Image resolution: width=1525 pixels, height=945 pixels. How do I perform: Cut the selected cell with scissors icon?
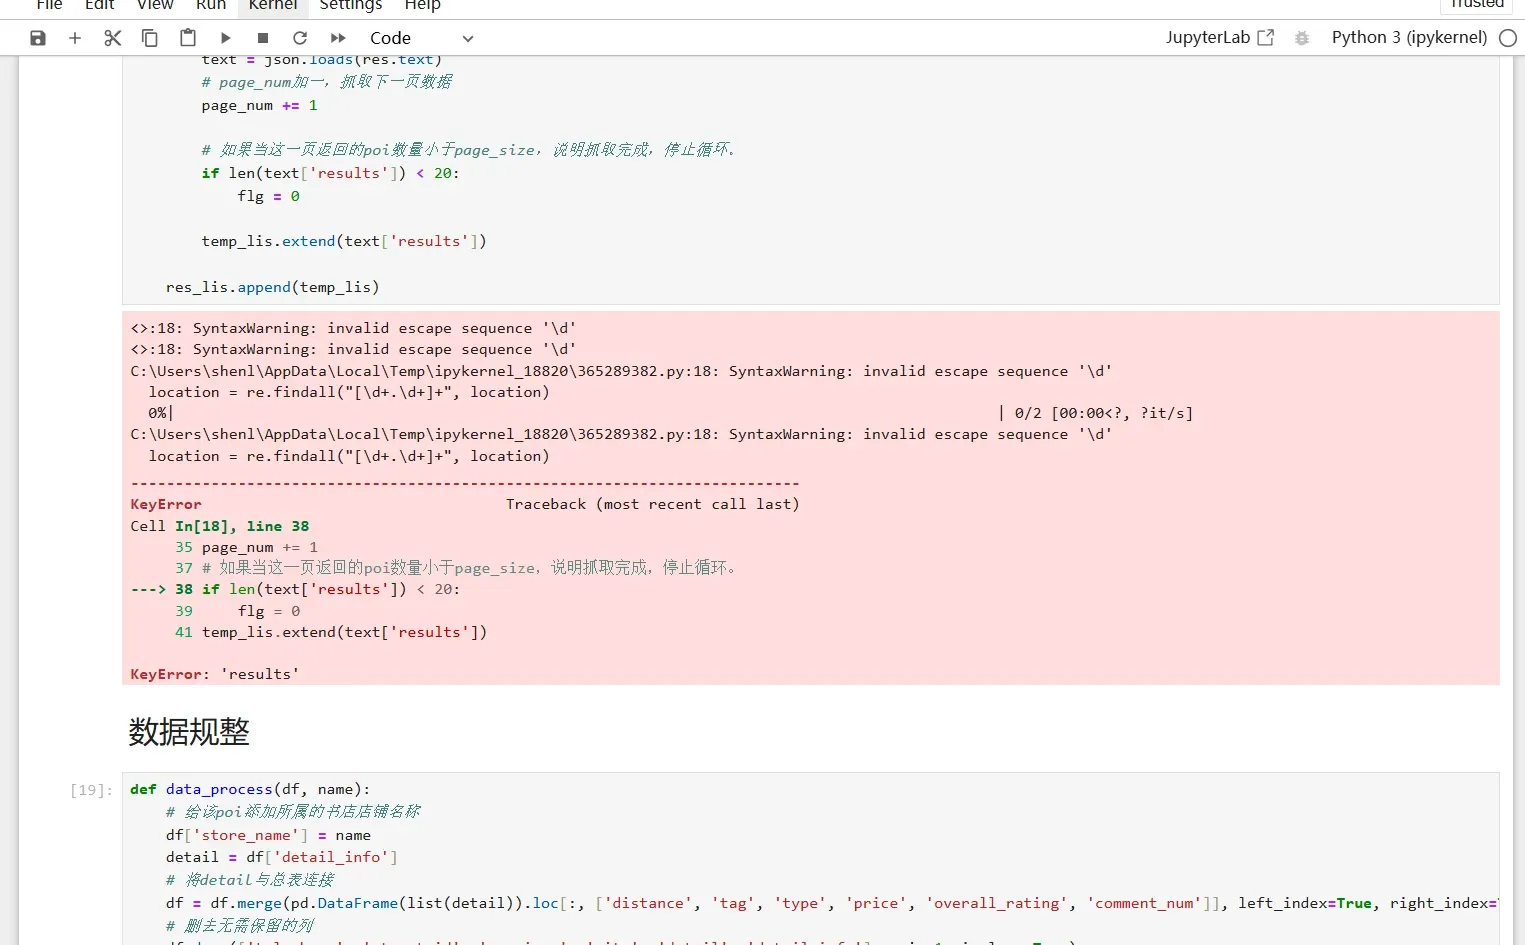[112, 38]
